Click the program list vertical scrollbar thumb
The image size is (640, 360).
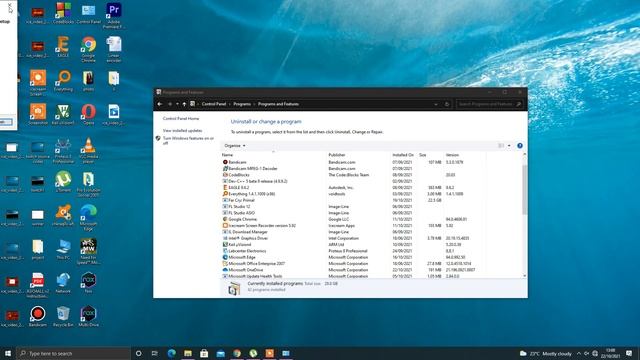(524, 190)
